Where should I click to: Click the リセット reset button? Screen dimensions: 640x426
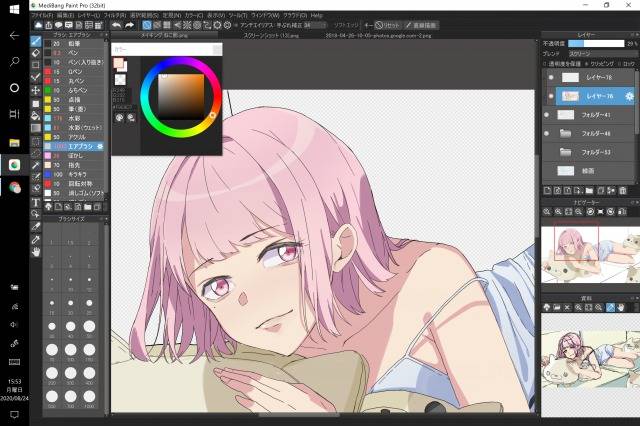tap(387, 25)
